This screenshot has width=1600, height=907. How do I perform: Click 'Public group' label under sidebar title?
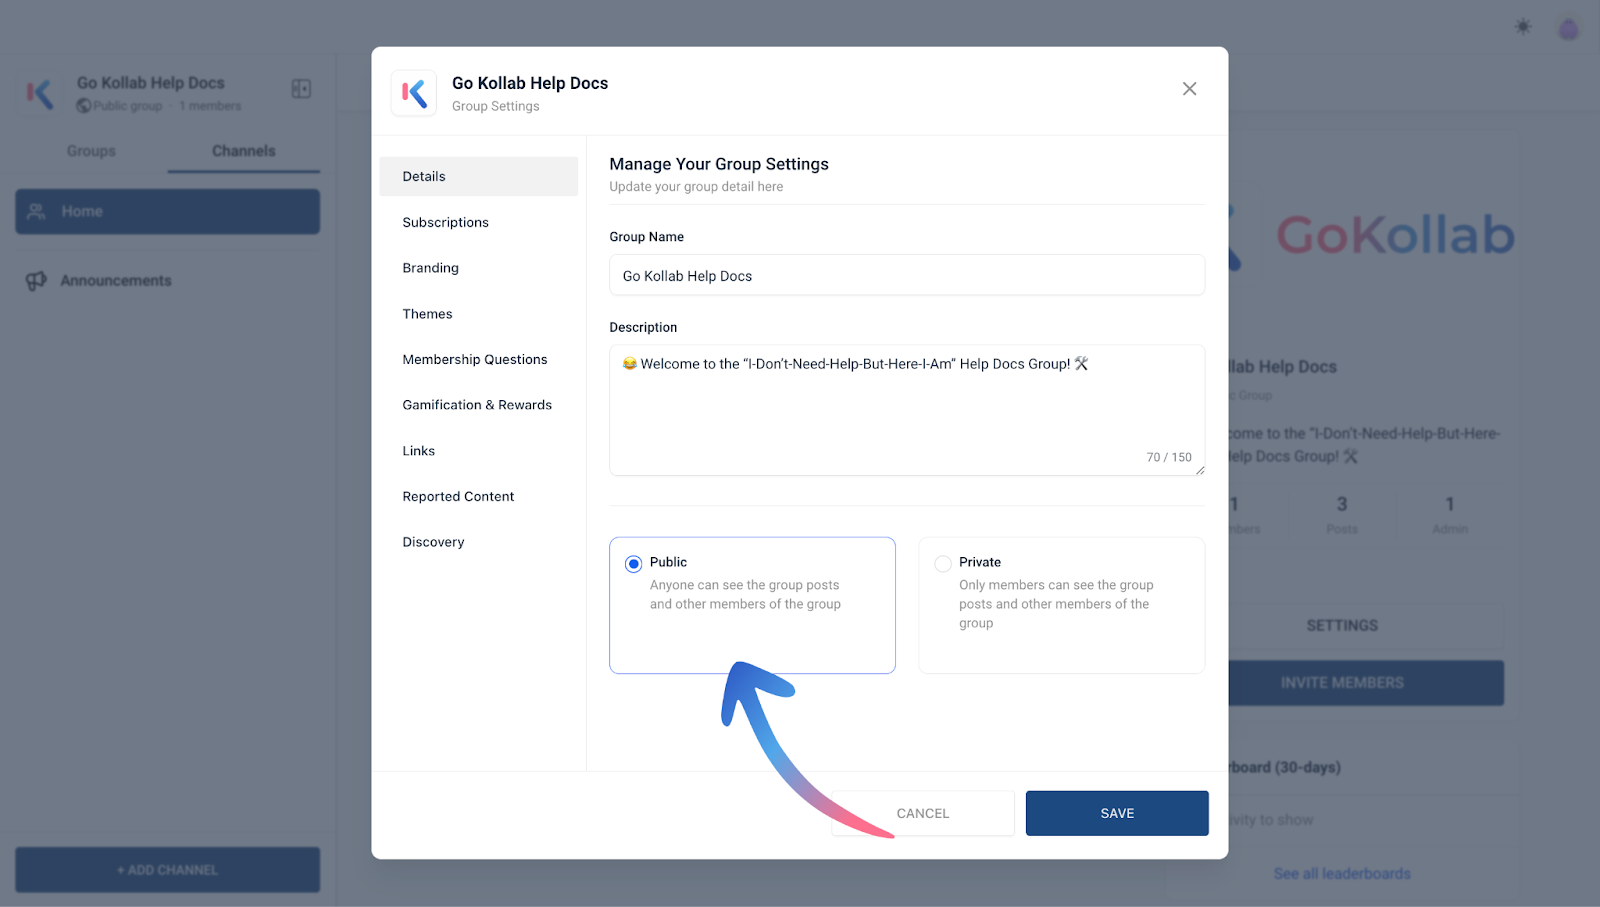click(127, 106)
